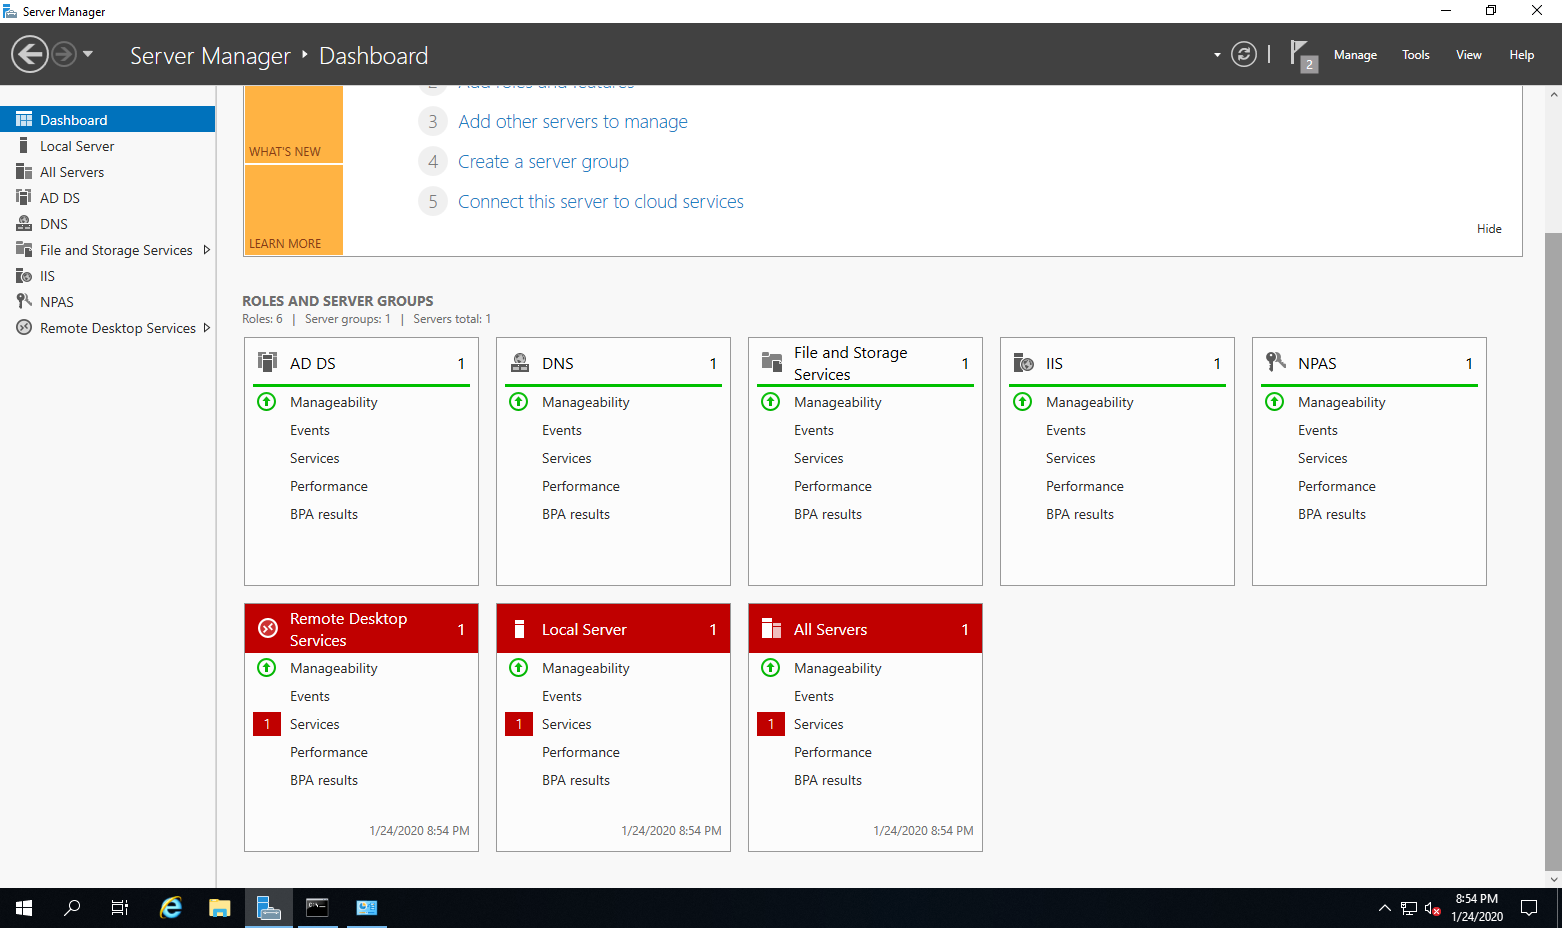Expand File and Storage Services sidebar arrow
The height and width of the screenshot is (928, 1562).
point(207,250)
